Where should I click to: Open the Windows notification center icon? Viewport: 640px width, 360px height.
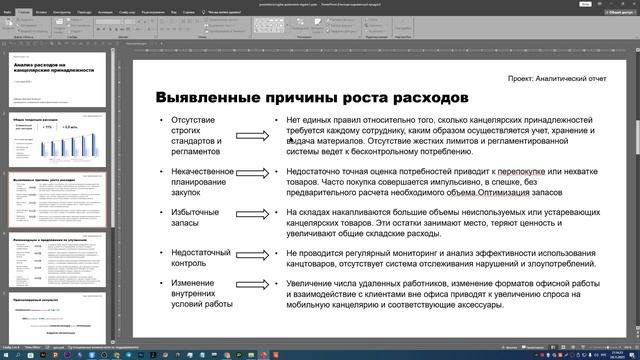point(632,355)
